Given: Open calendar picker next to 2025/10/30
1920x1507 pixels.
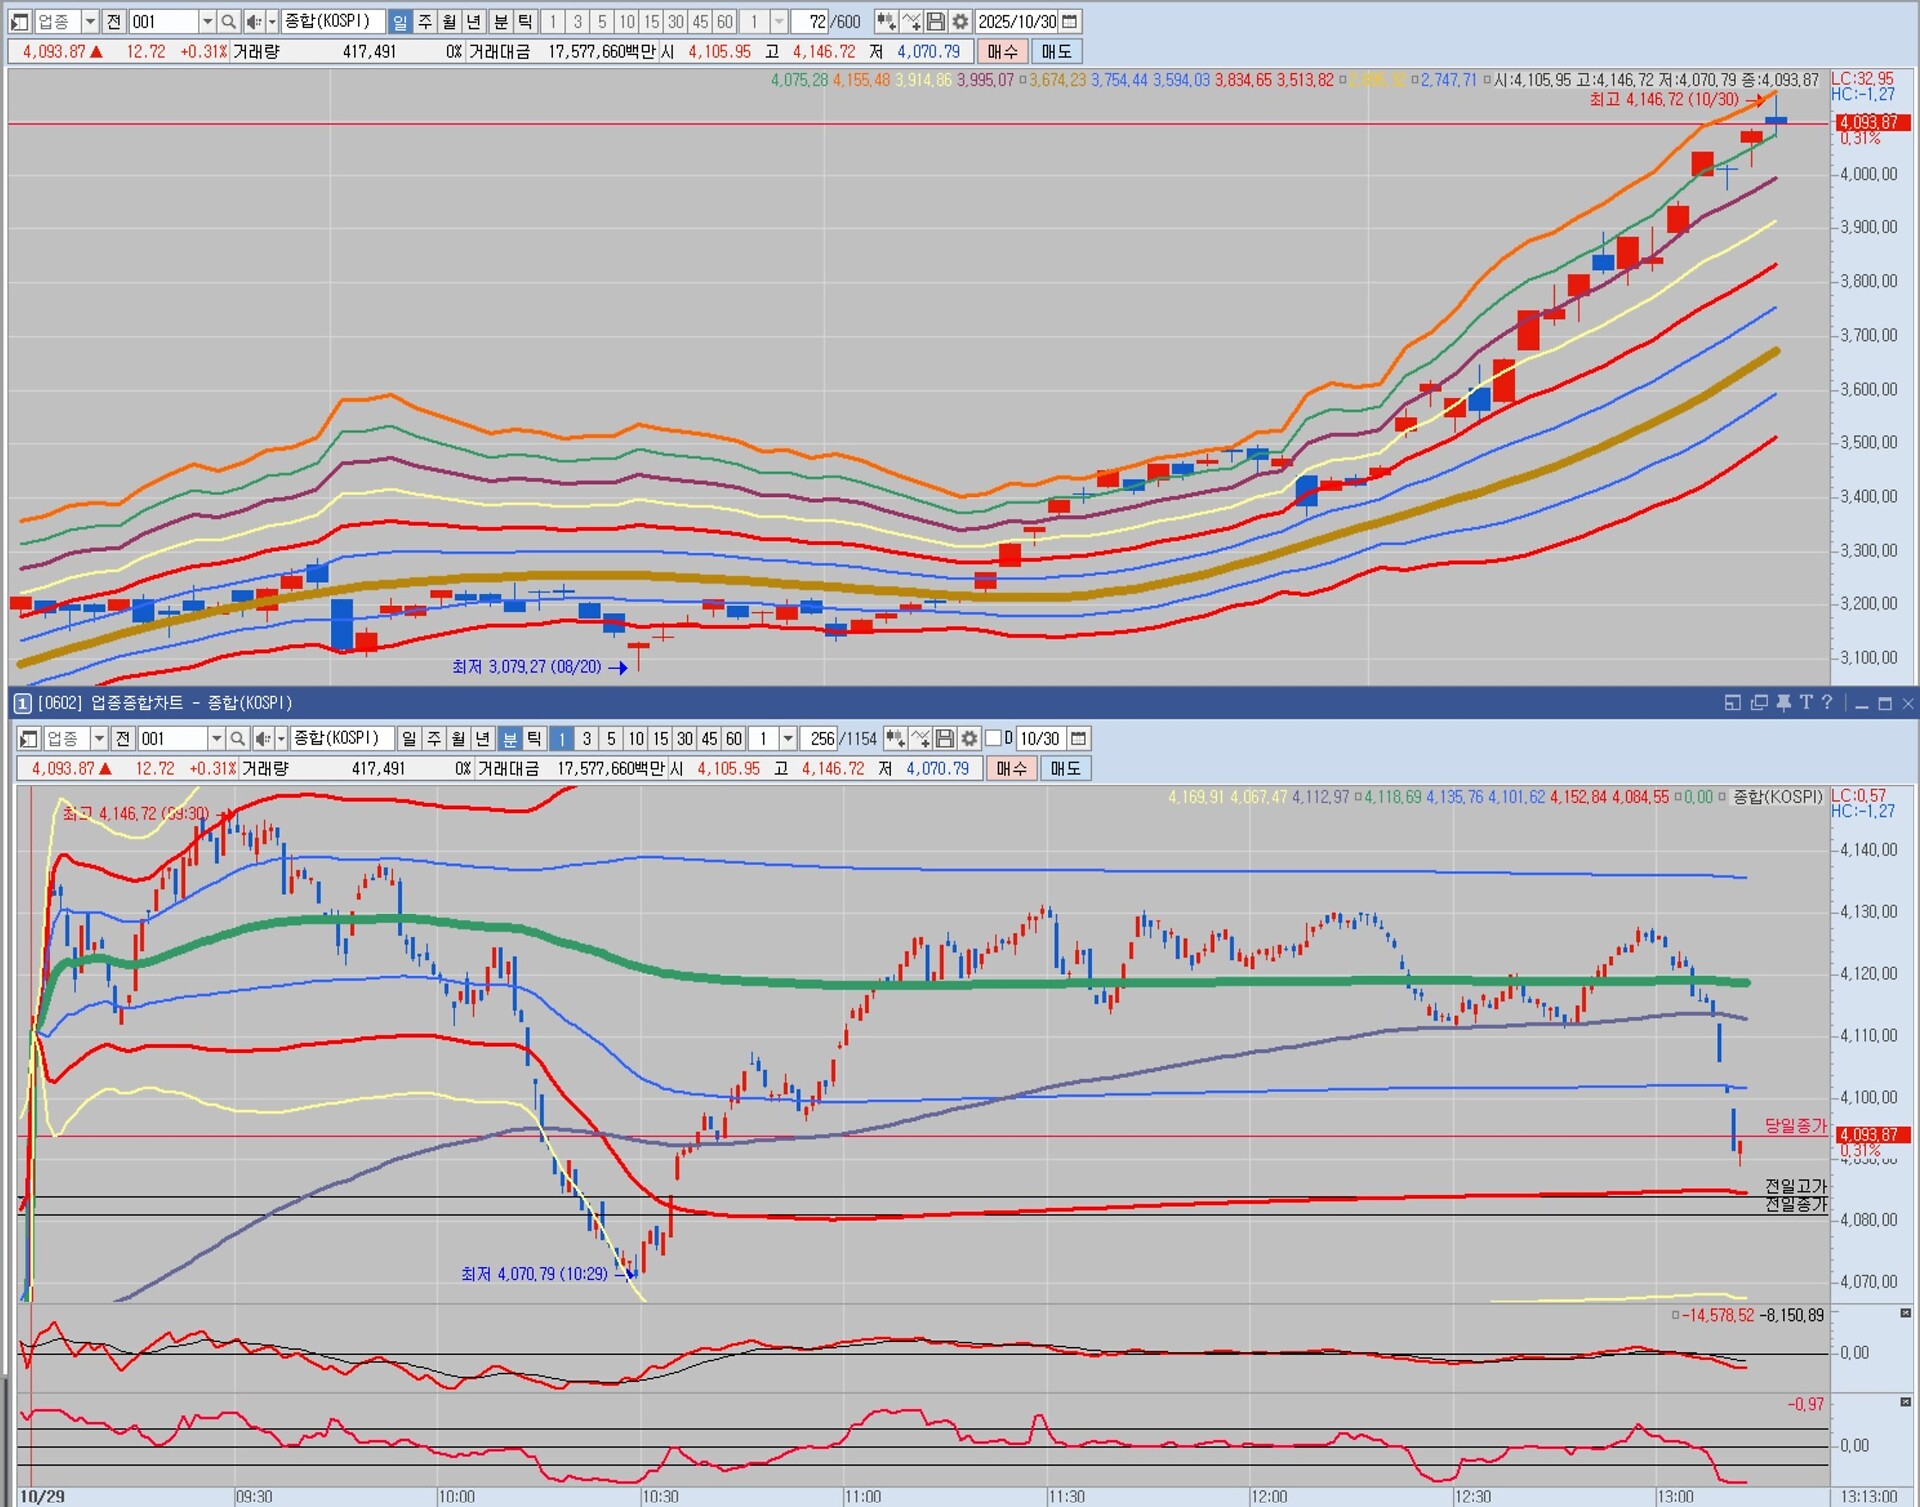Looking at the screenshot, I should click(x=1070, y=21).
